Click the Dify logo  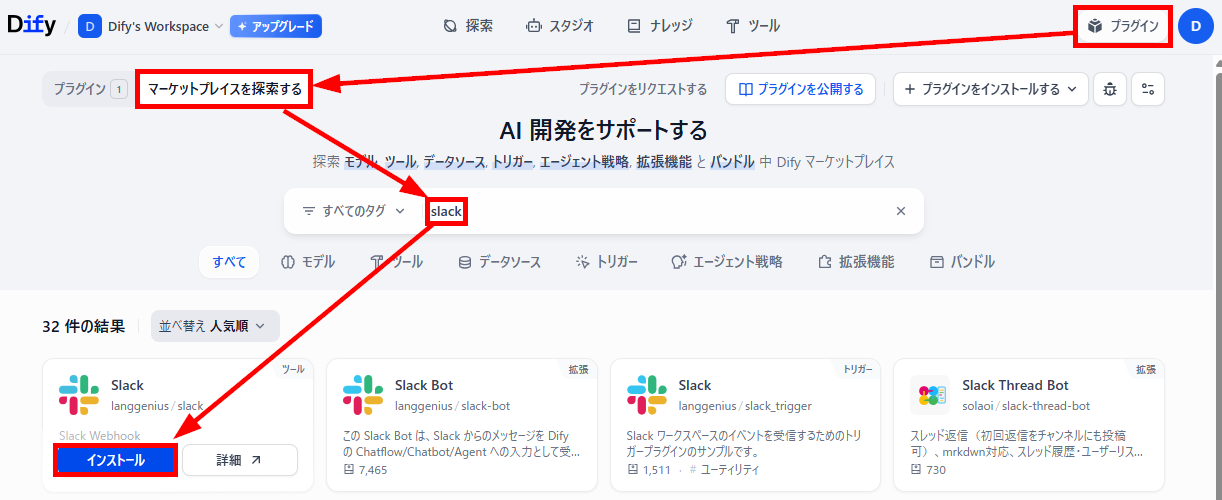pos(31,26)
